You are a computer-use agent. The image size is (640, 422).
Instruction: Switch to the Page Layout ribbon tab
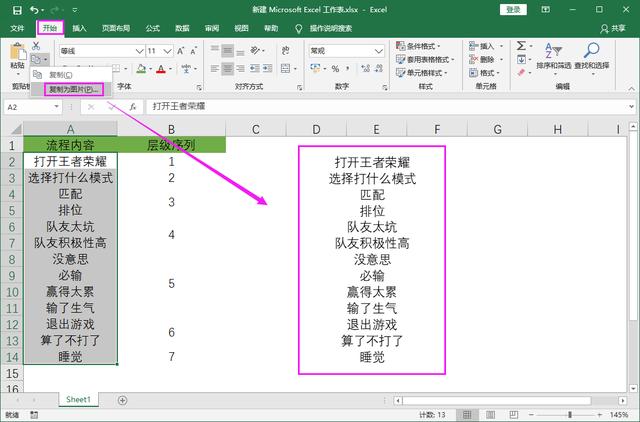pos(116,28)
